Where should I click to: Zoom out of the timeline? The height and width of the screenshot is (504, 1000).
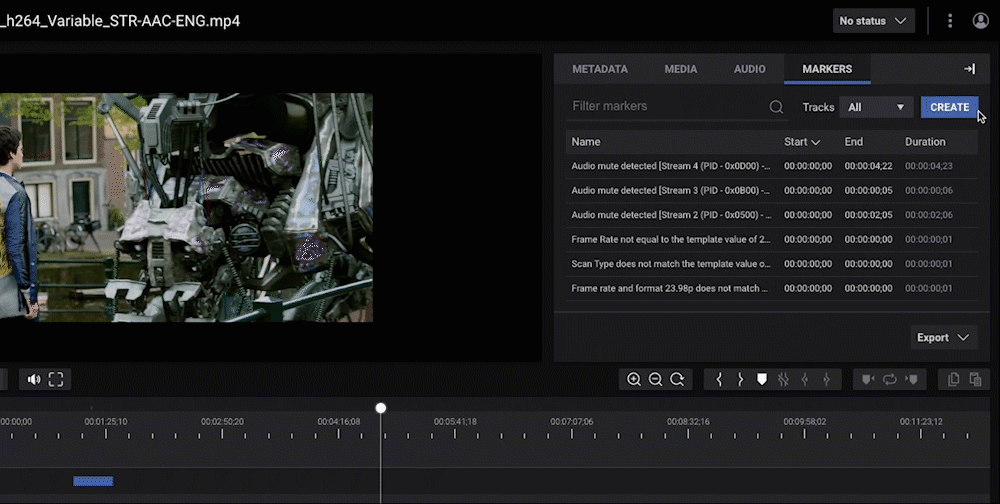[655, 380]
